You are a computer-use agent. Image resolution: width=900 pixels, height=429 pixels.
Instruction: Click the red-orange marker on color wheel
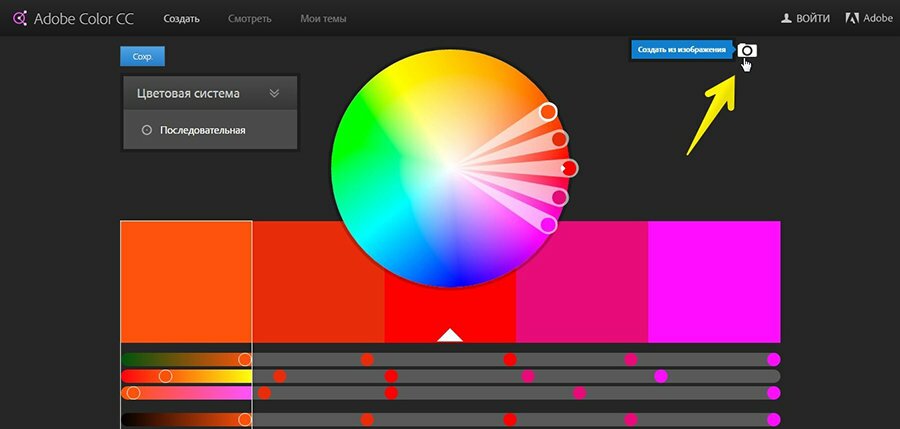pos(560,138)
